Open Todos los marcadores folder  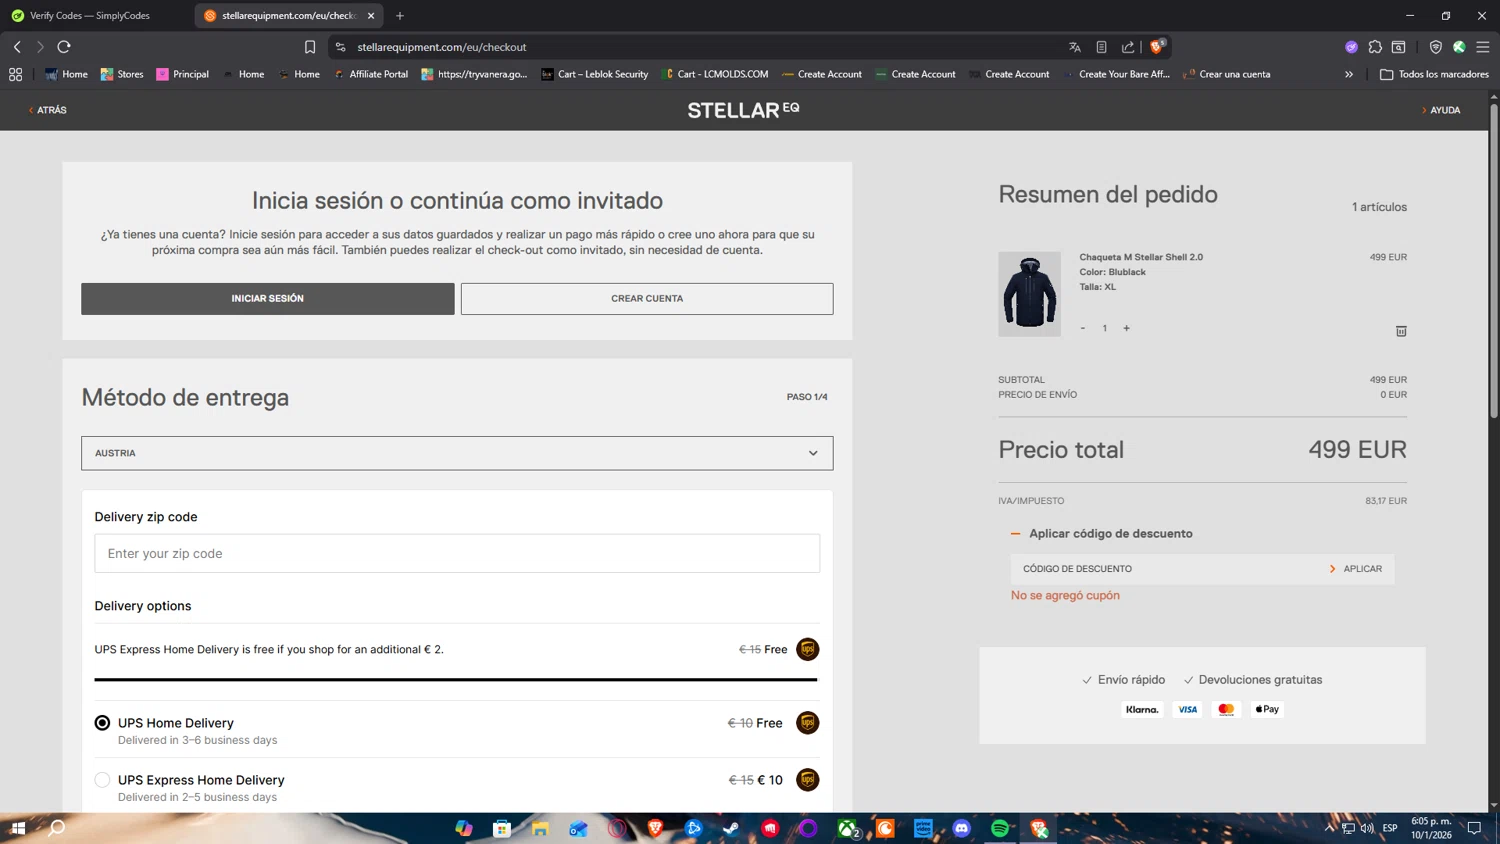pyautogui.click(x=1434, y=74)
